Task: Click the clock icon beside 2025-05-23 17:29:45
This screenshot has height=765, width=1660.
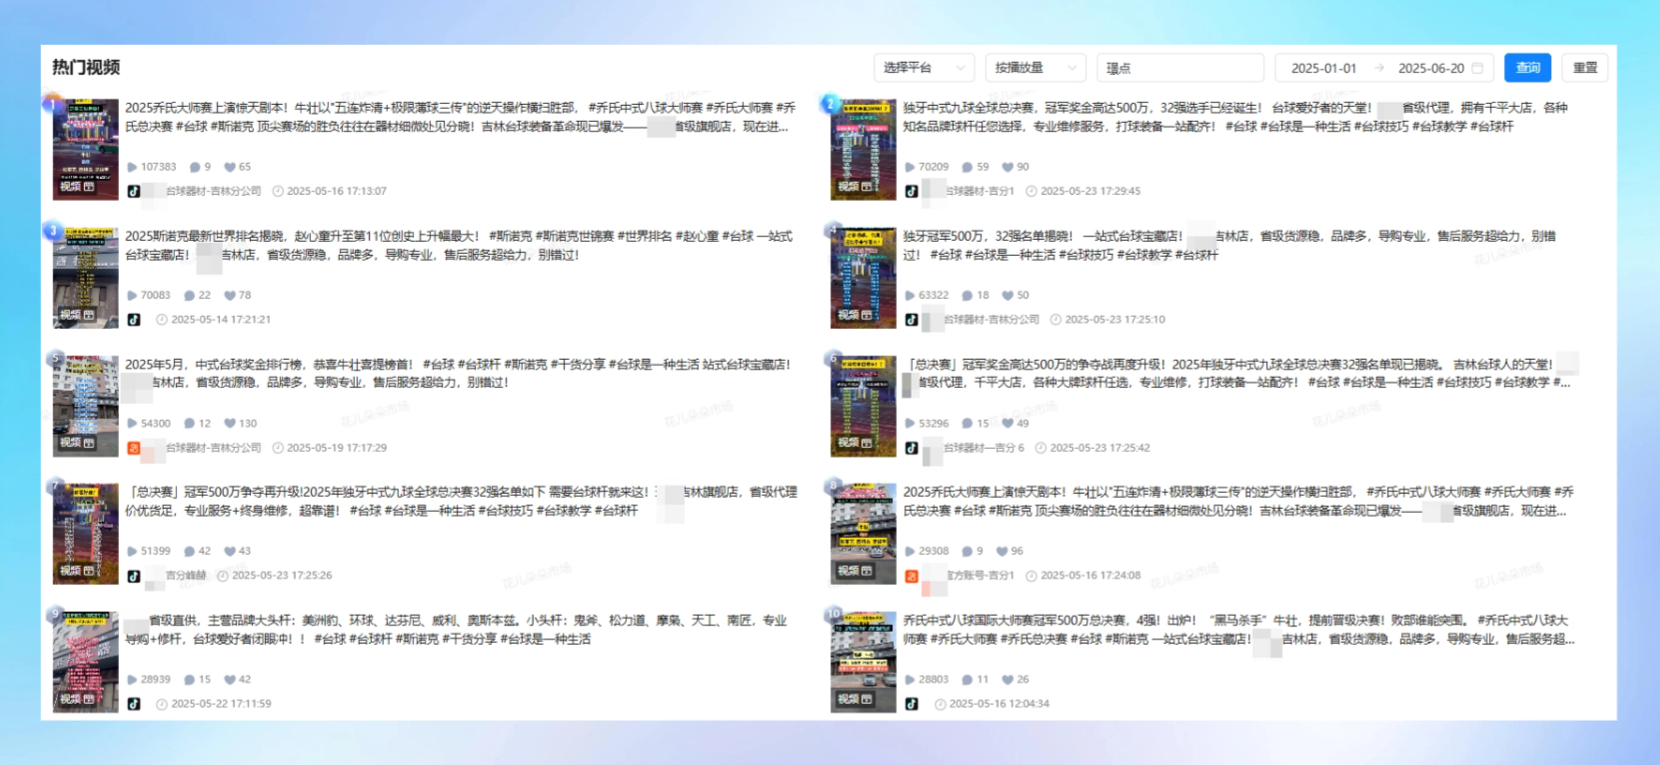Action: point(1031,191)
